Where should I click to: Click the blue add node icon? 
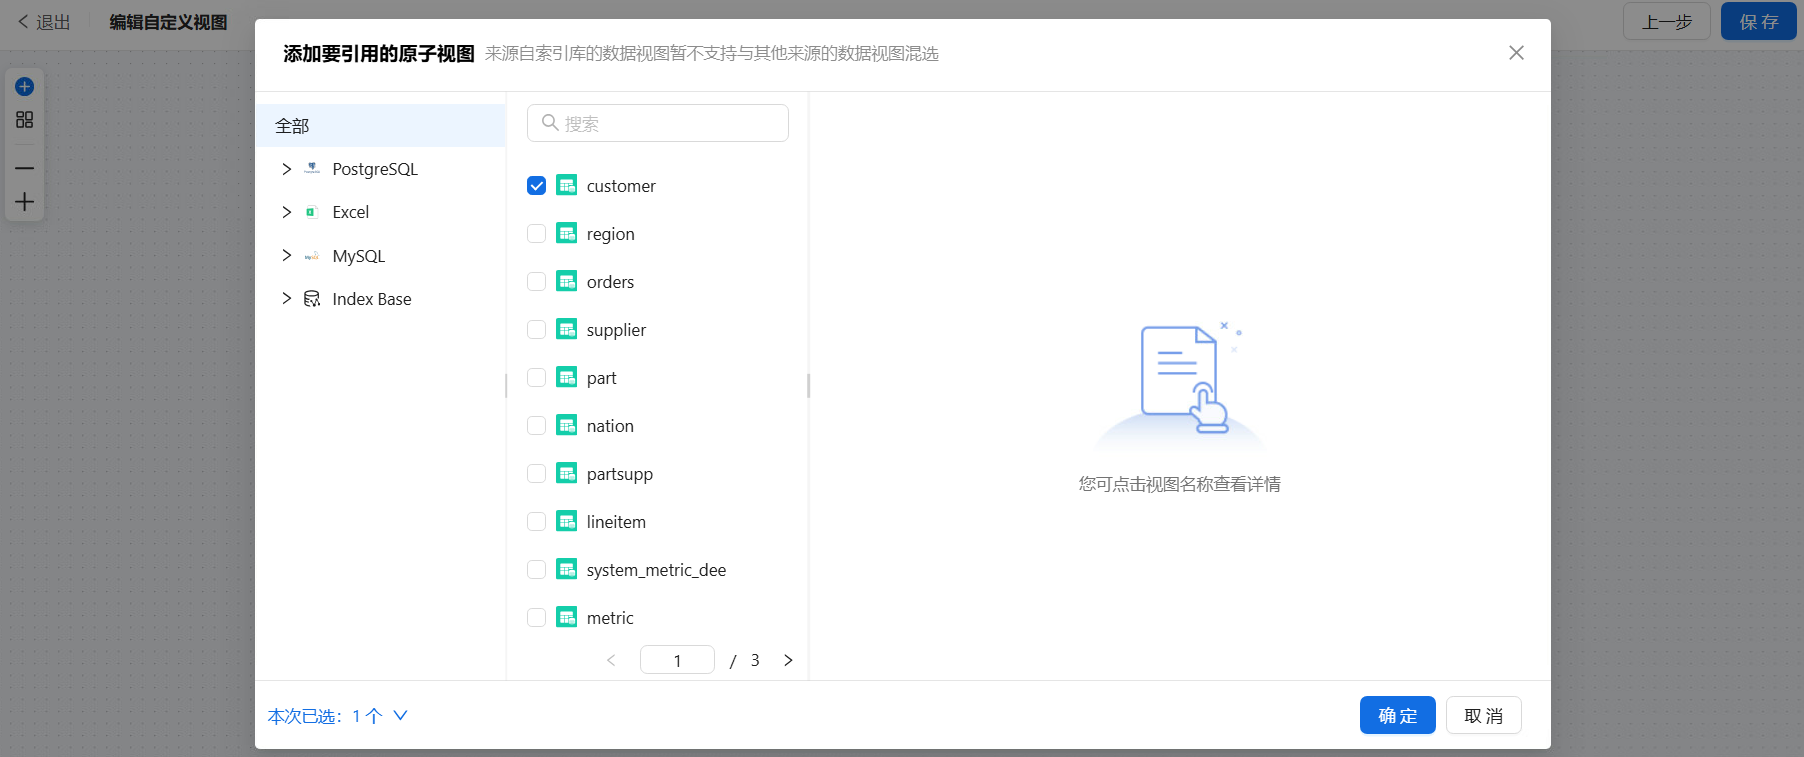25,87
